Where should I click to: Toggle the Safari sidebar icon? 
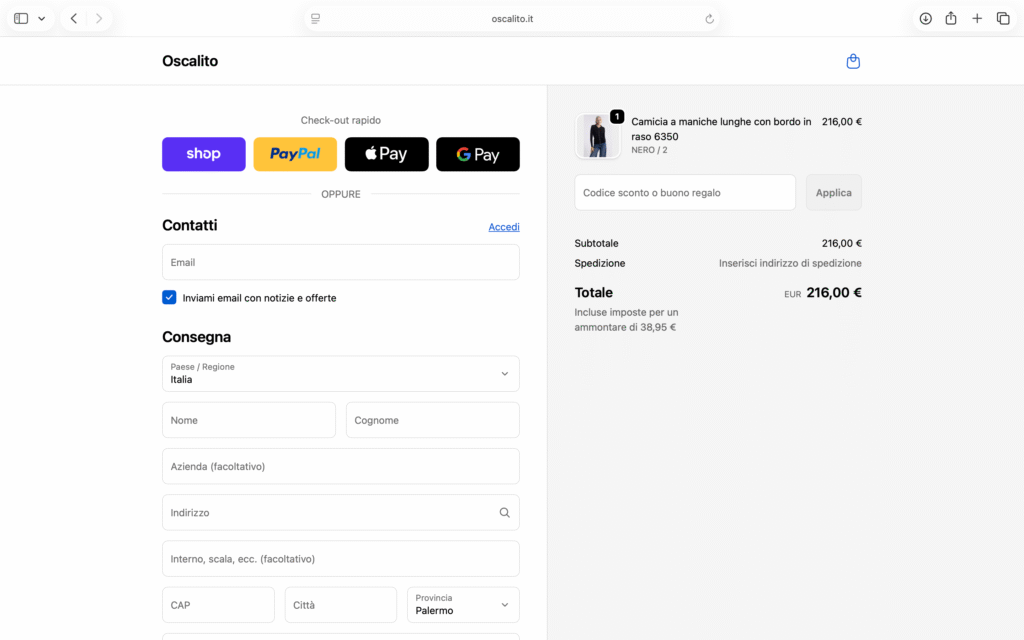click(21, 18)
